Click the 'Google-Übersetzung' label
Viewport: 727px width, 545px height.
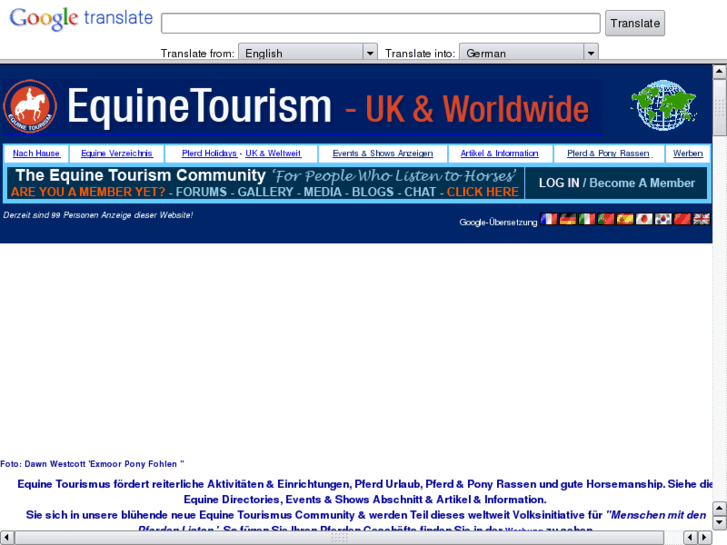[498, 222]
